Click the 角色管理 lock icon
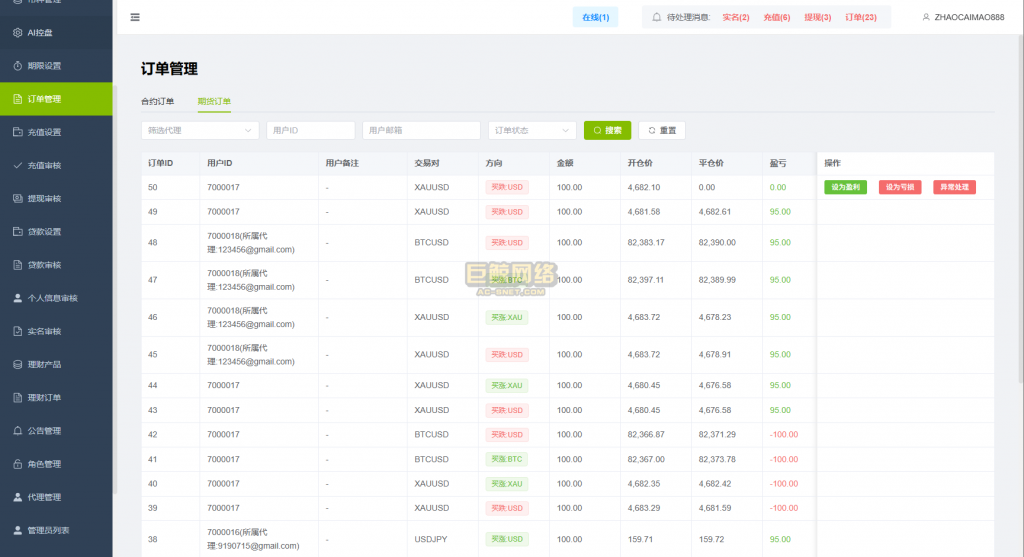 [x=18, y=464]
